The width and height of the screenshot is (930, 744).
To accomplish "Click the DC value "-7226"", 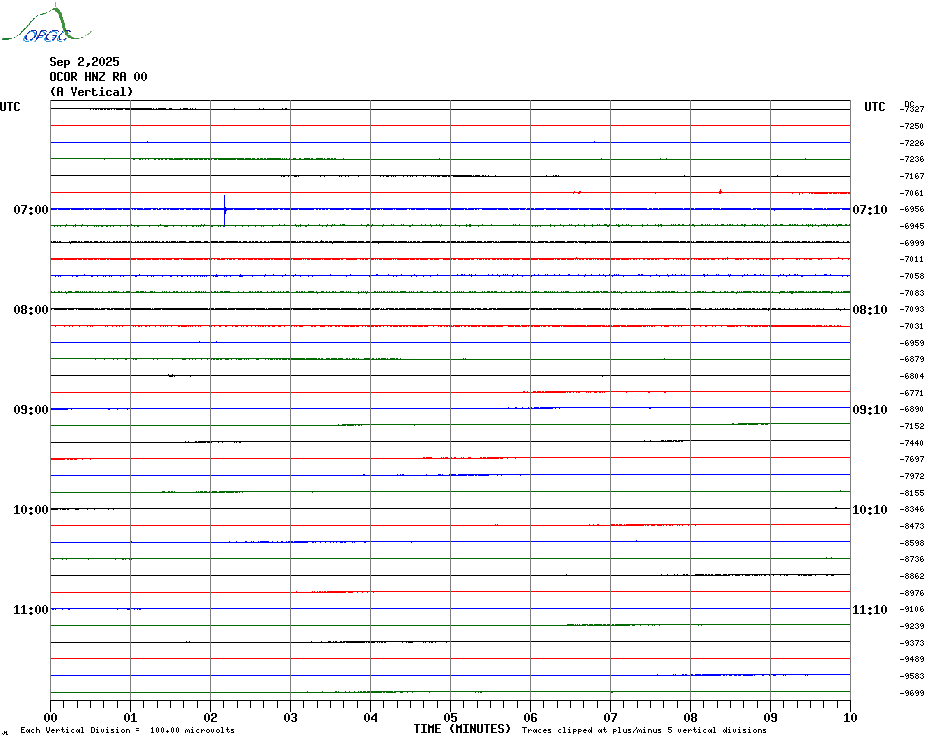I will (912, 143).
